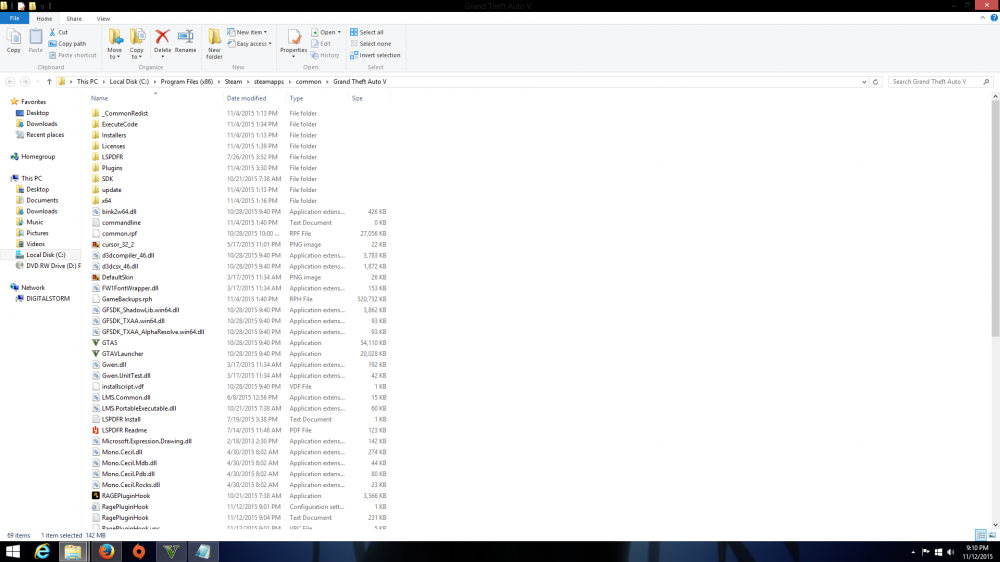
Task: Go to Steam in the address breadcrumb
Action: point(233,82)
